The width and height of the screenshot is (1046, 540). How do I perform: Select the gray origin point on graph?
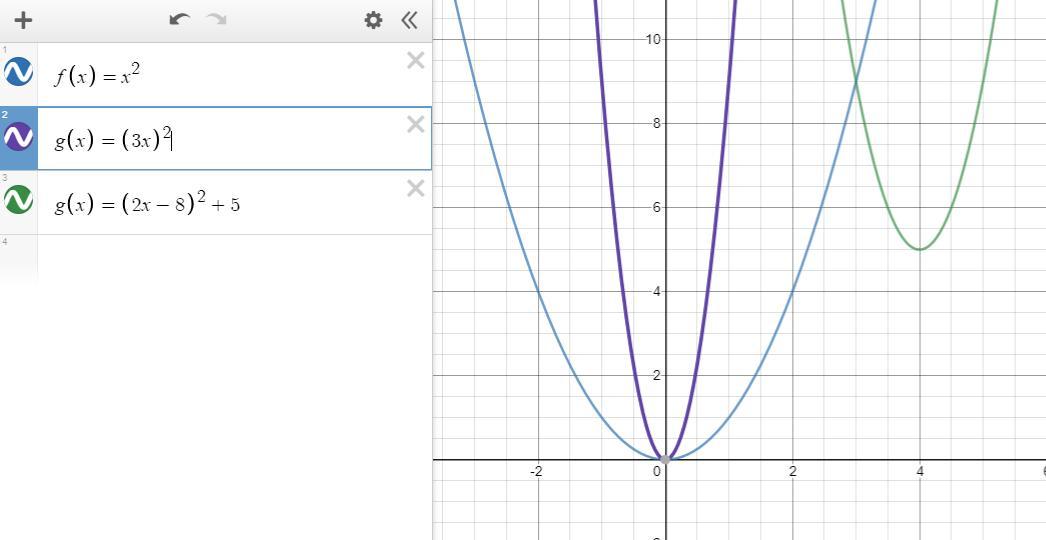[665, 459]
